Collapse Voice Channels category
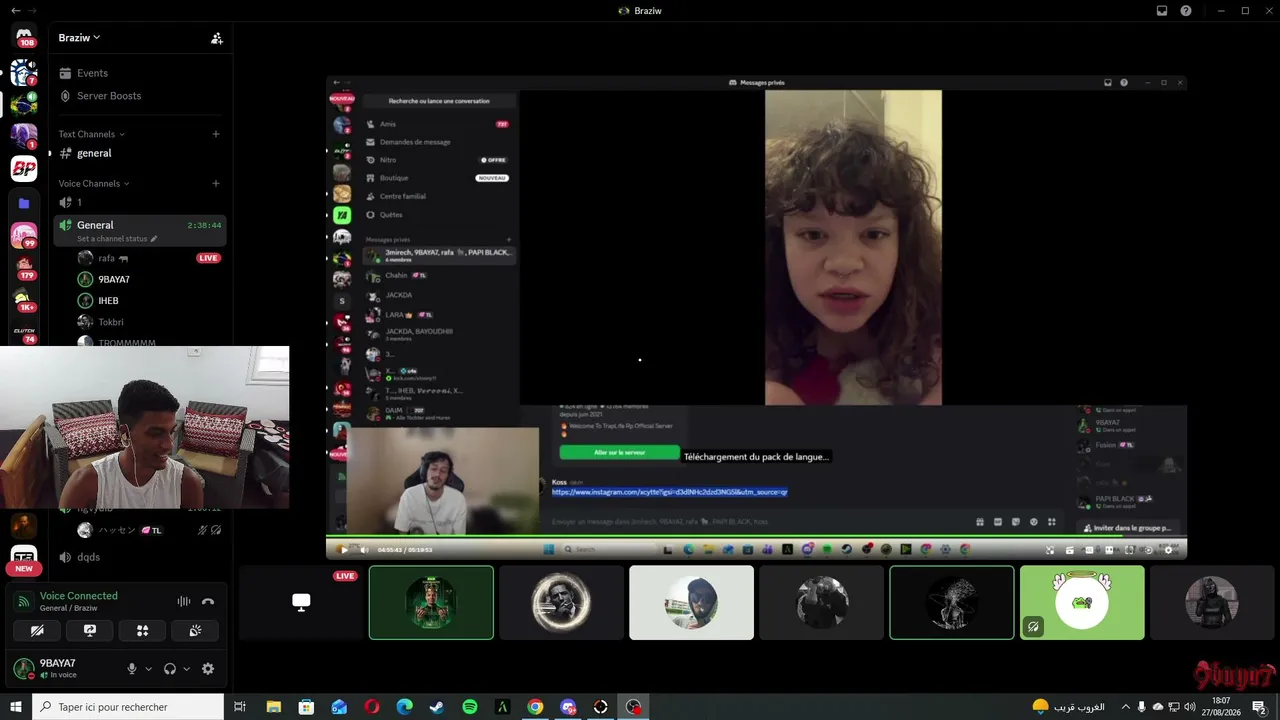This screenshot has height=720, width=1280. click(x=93, y=183)
